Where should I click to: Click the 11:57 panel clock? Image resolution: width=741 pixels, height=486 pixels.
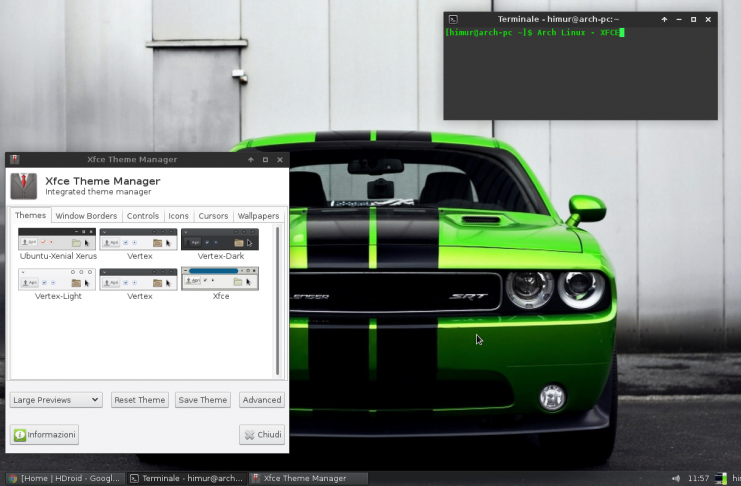pos(698,478)
